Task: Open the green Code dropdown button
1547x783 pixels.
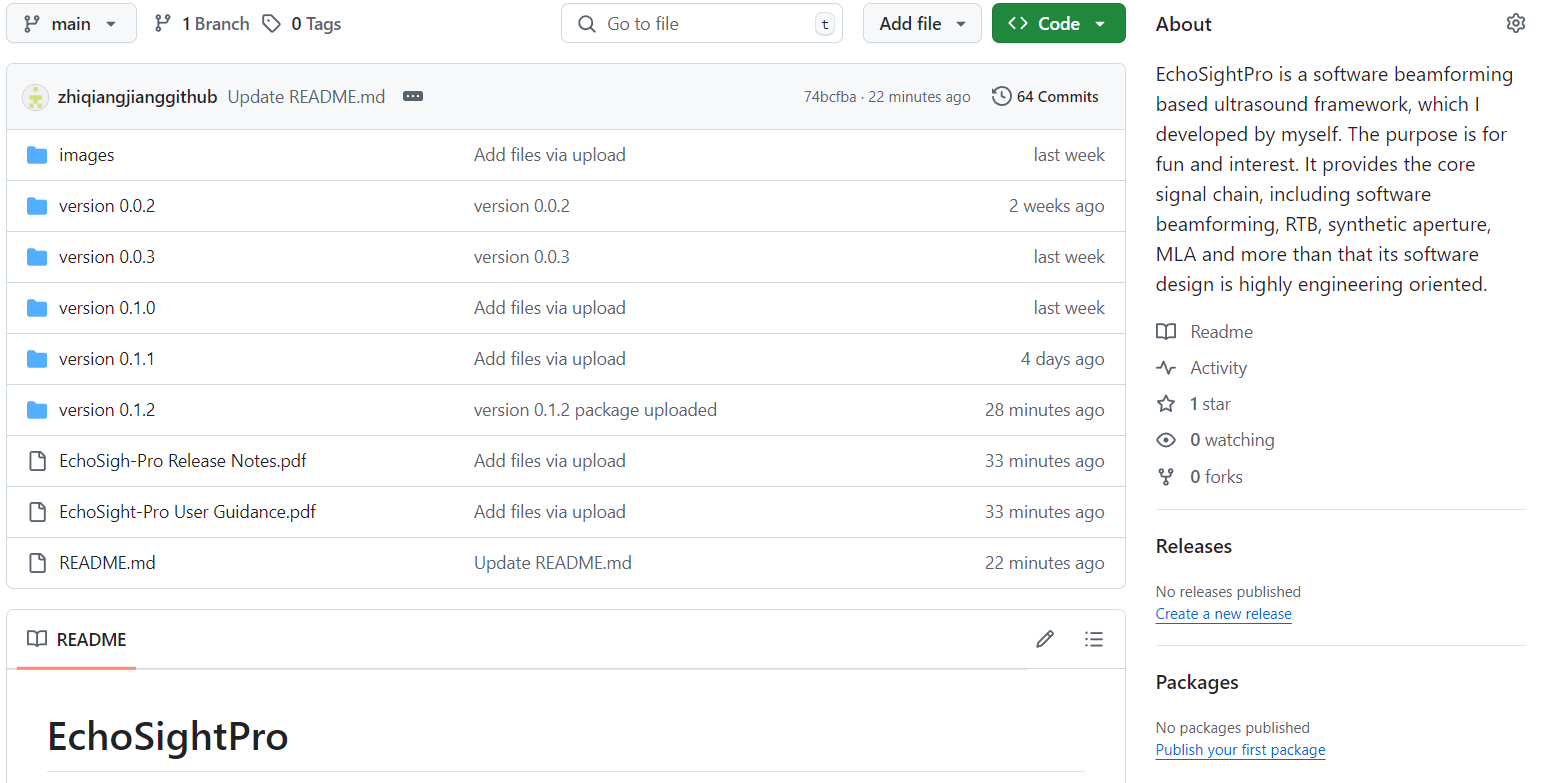Action: point(1058,23)
